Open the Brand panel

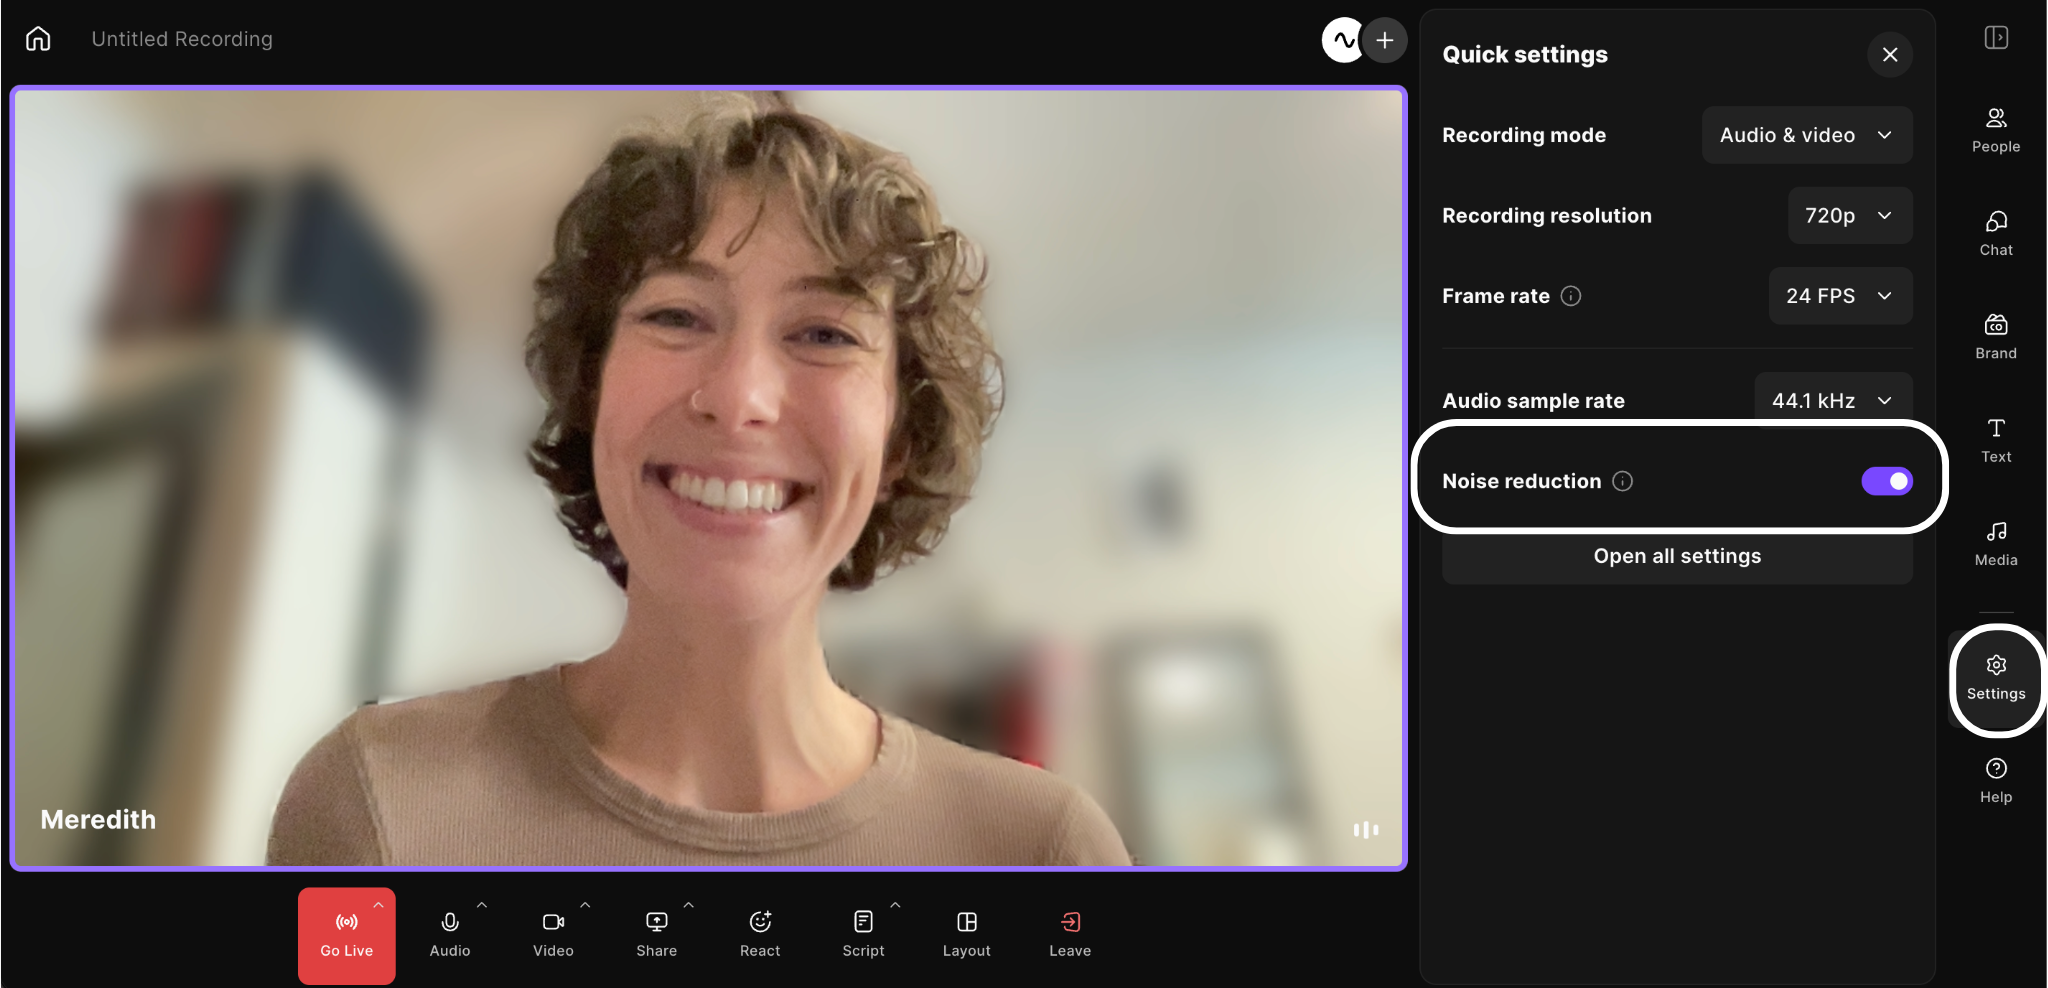[1995, 337]
